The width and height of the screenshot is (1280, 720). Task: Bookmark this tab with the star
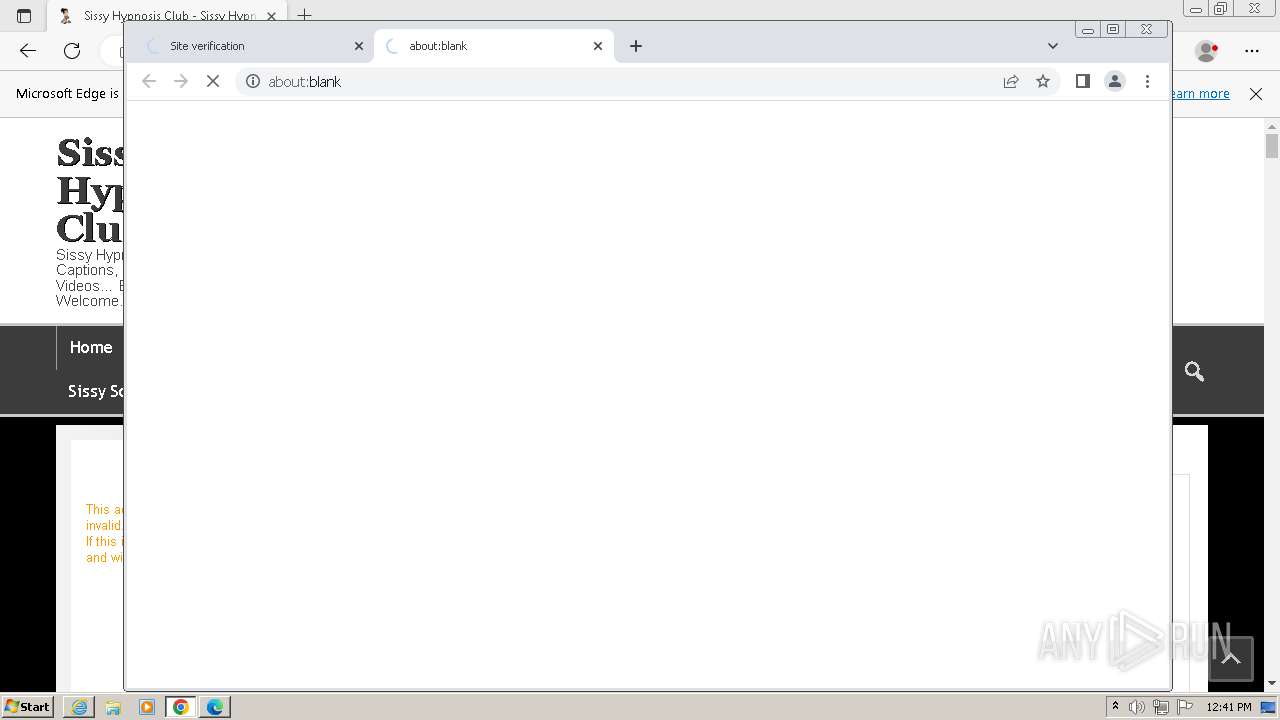[1043, 82]
